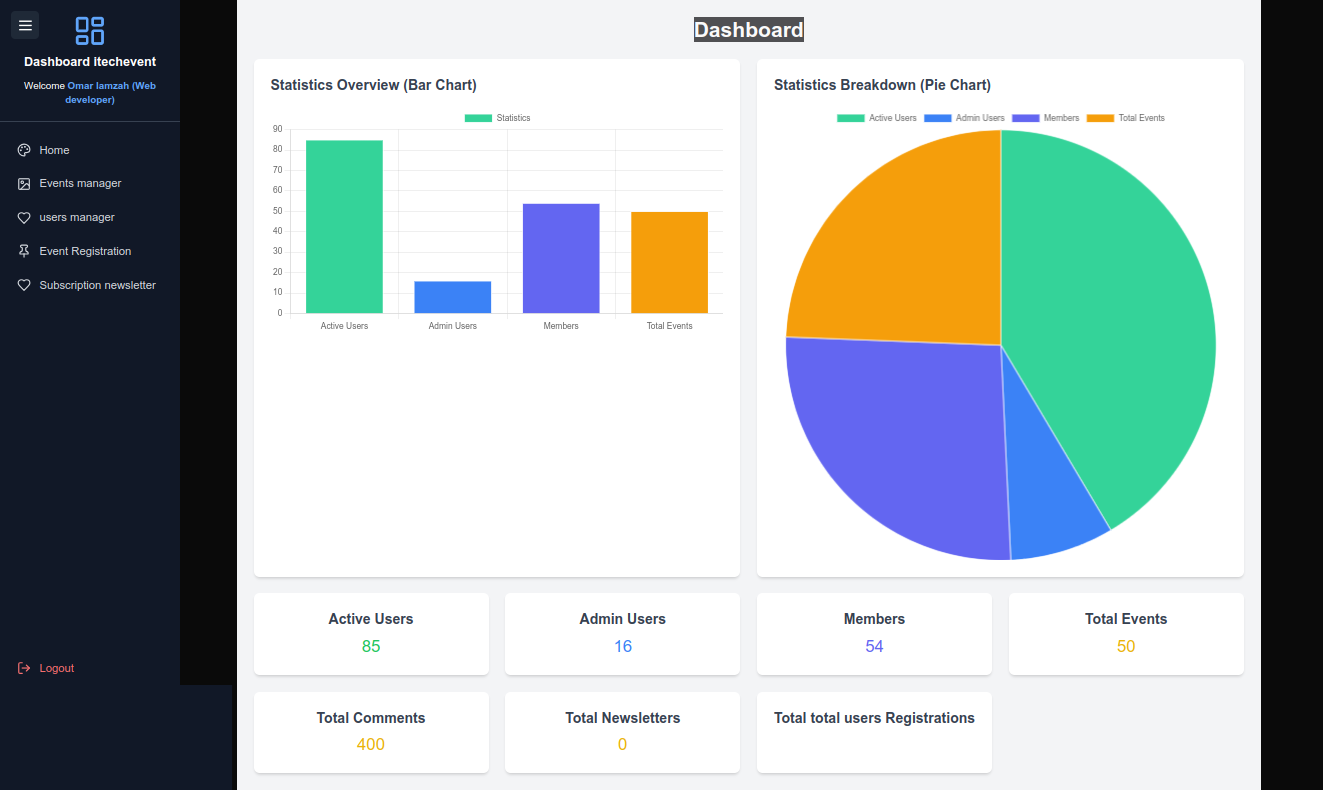This screenshot has width=1323, height=790.
Task: Click the Logout link
Action: click(56, 668)
